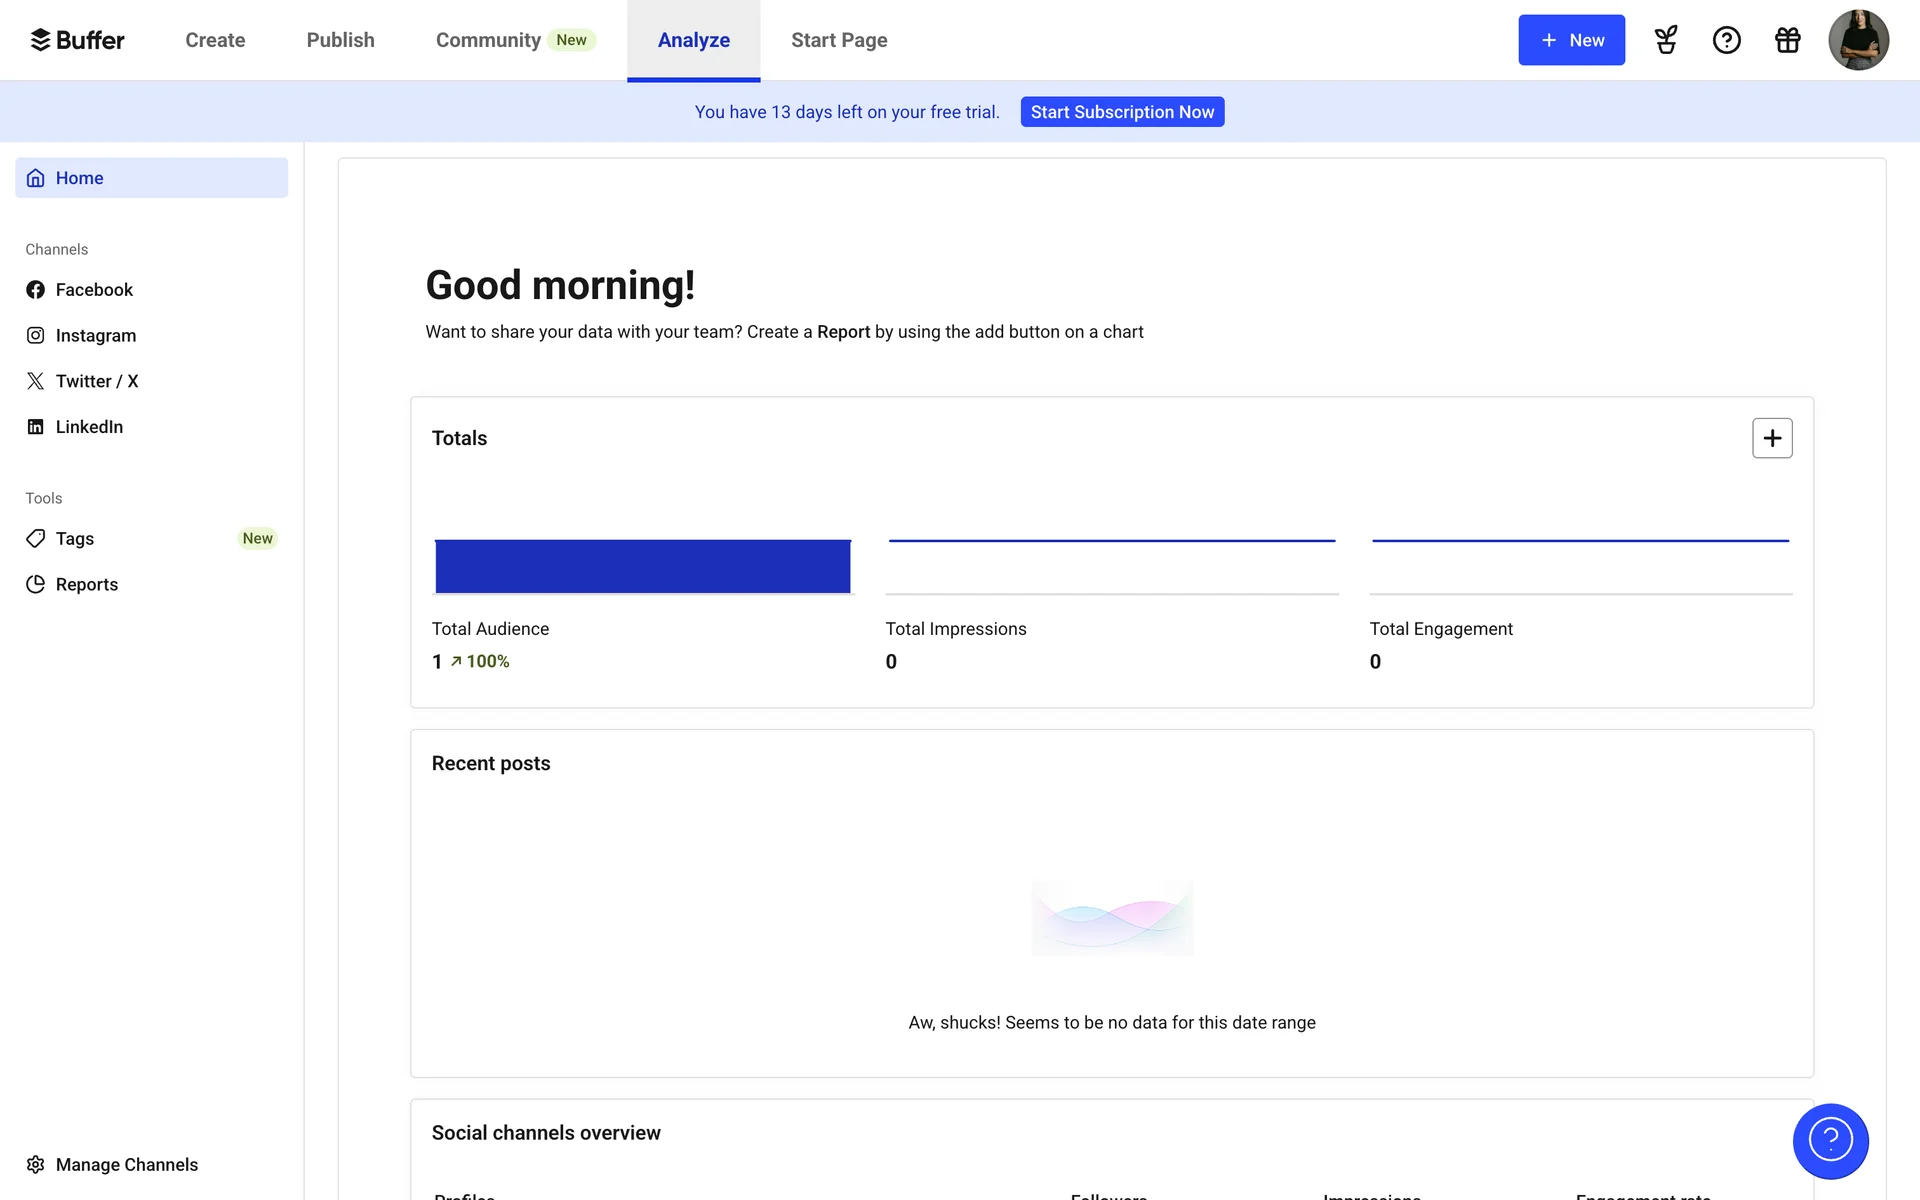Select the Facebook channel
The width and height of the screenshot is (1920, 1200).
point(94,290)
